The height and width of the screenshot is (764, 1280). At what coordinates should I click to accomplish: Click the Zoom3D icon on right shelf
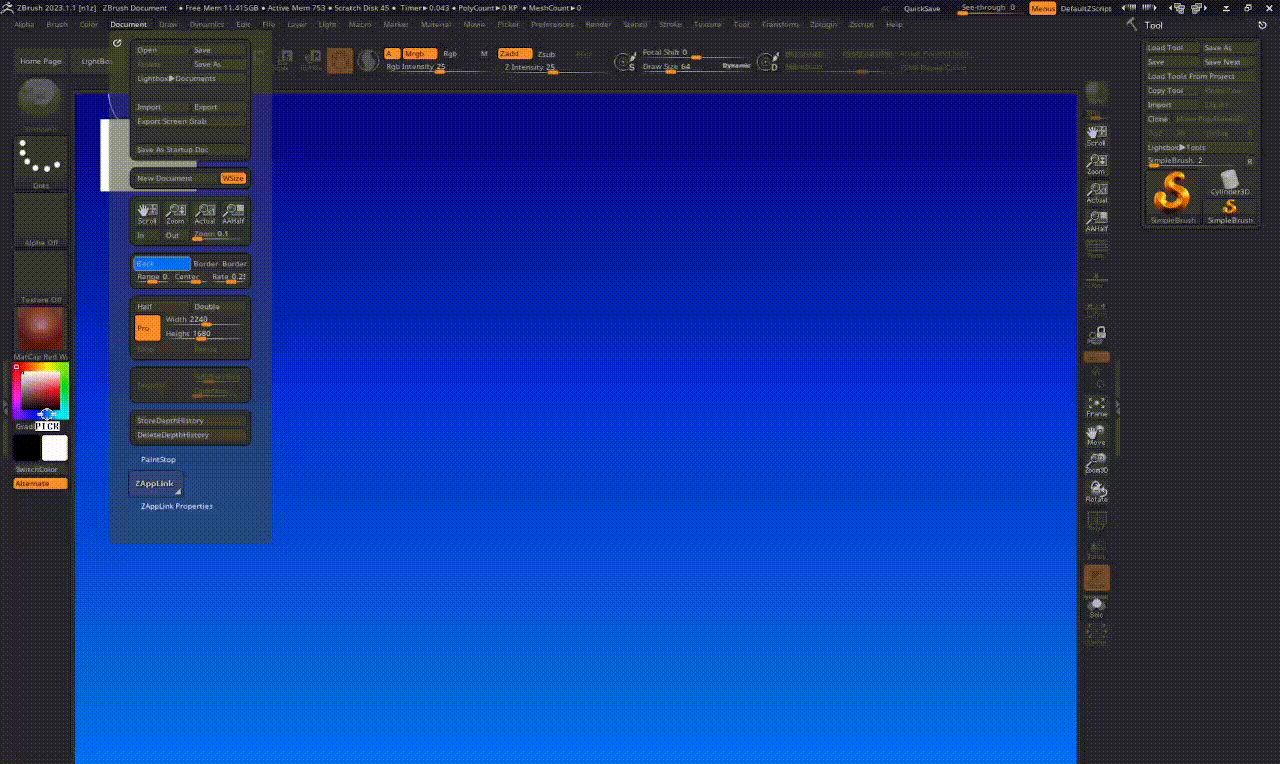click(1097, 463)
